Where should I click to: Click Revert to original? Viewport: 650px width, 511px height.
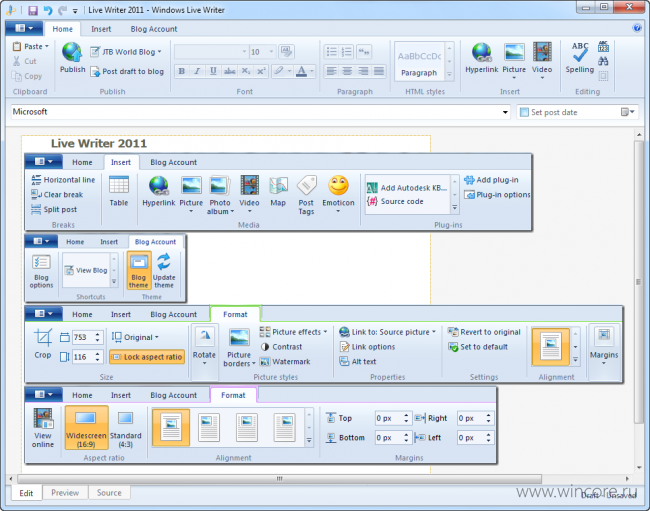484,332
